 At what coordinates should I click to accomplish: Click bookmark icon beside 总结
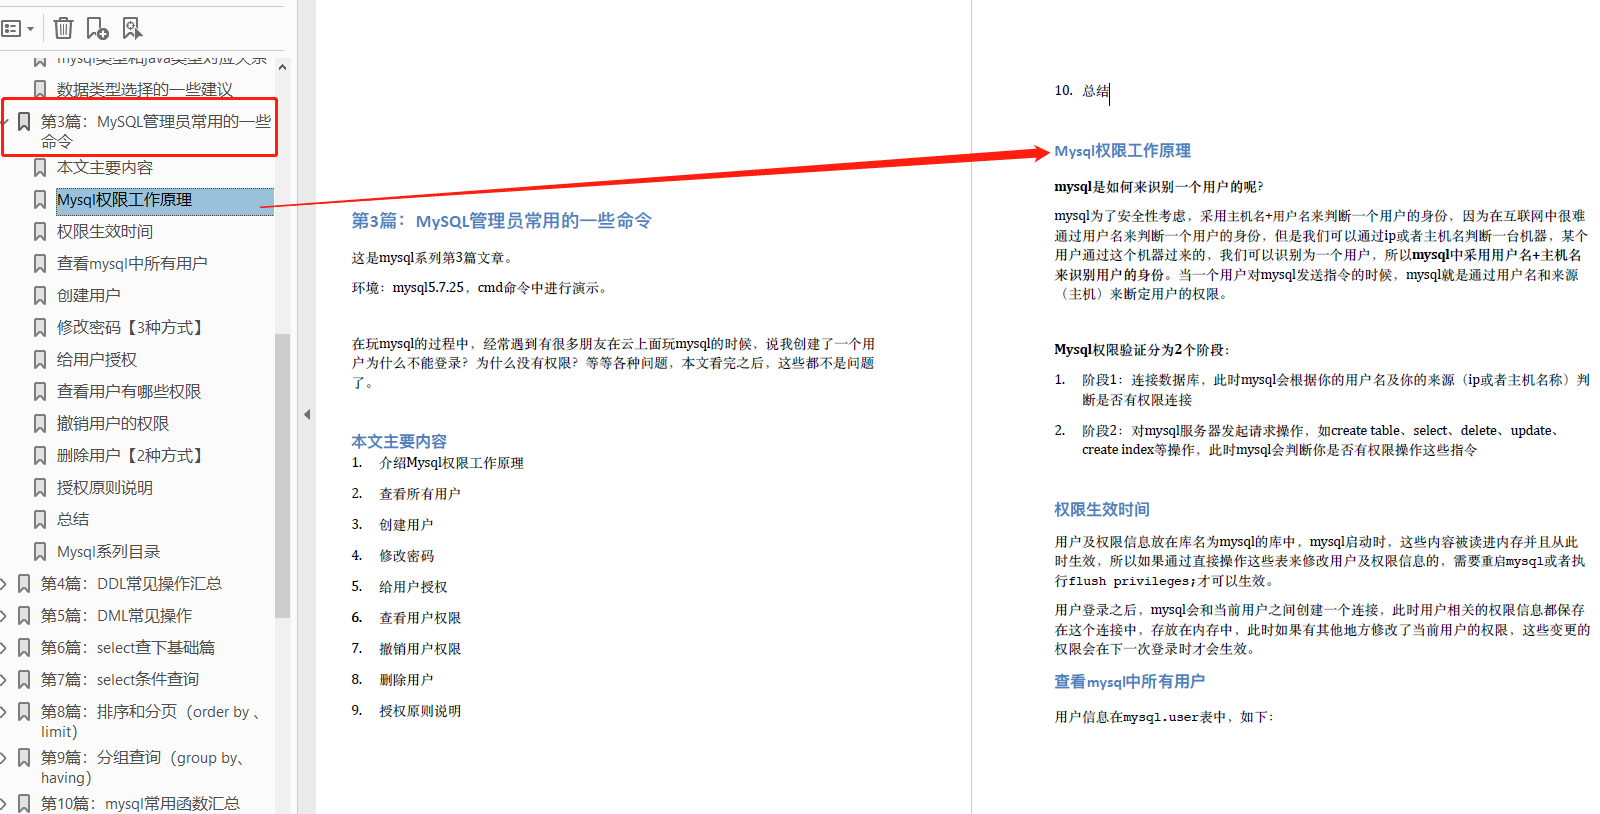click(x=40, y=520)
